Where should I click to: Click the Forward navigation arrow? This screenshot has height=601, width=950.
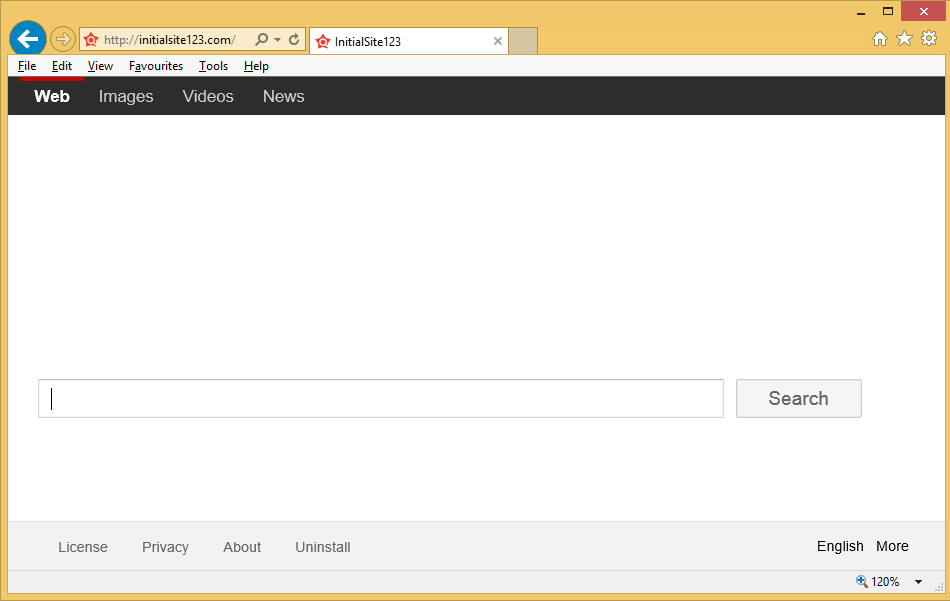click(x=63, y=40)
